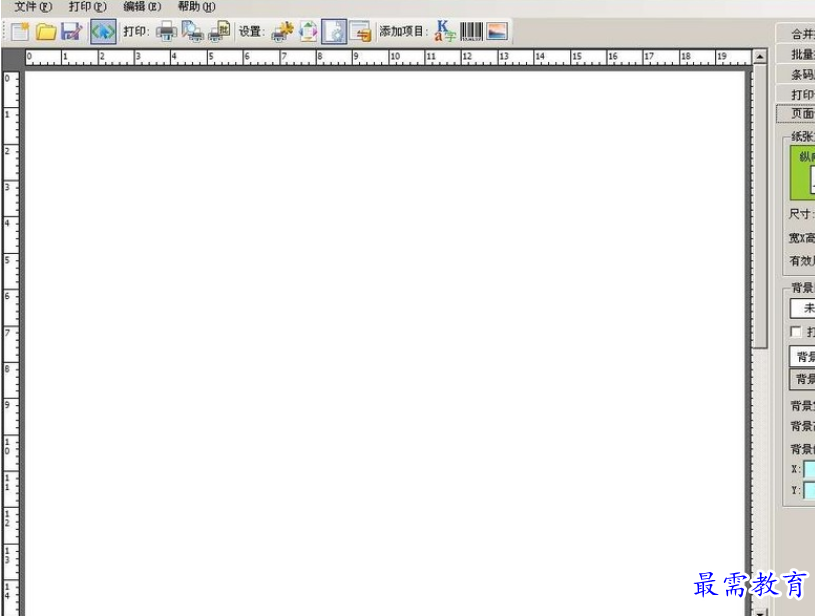Image resolution: width=815 pixels, height=616 pixels.
Task: Select the green portrait orientation box
Action: (803, 173)
